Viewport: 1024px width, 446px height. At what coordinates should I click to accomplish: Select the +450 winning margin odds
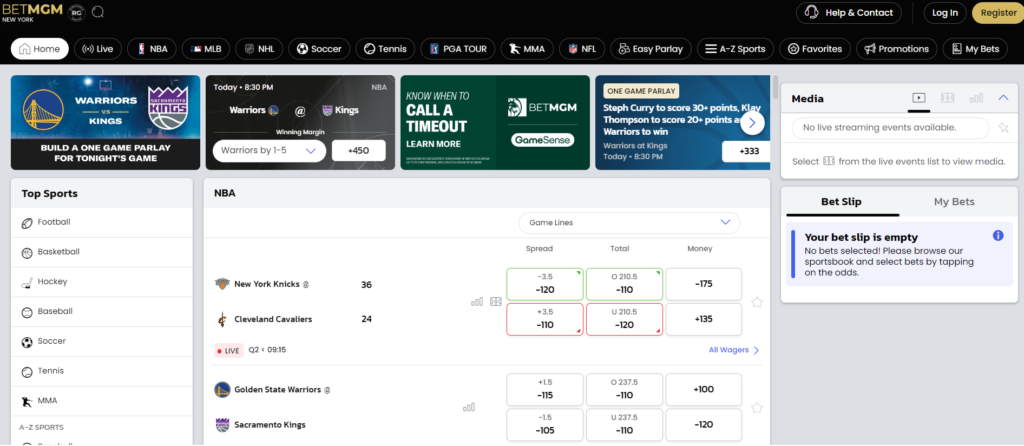(359, 150)
